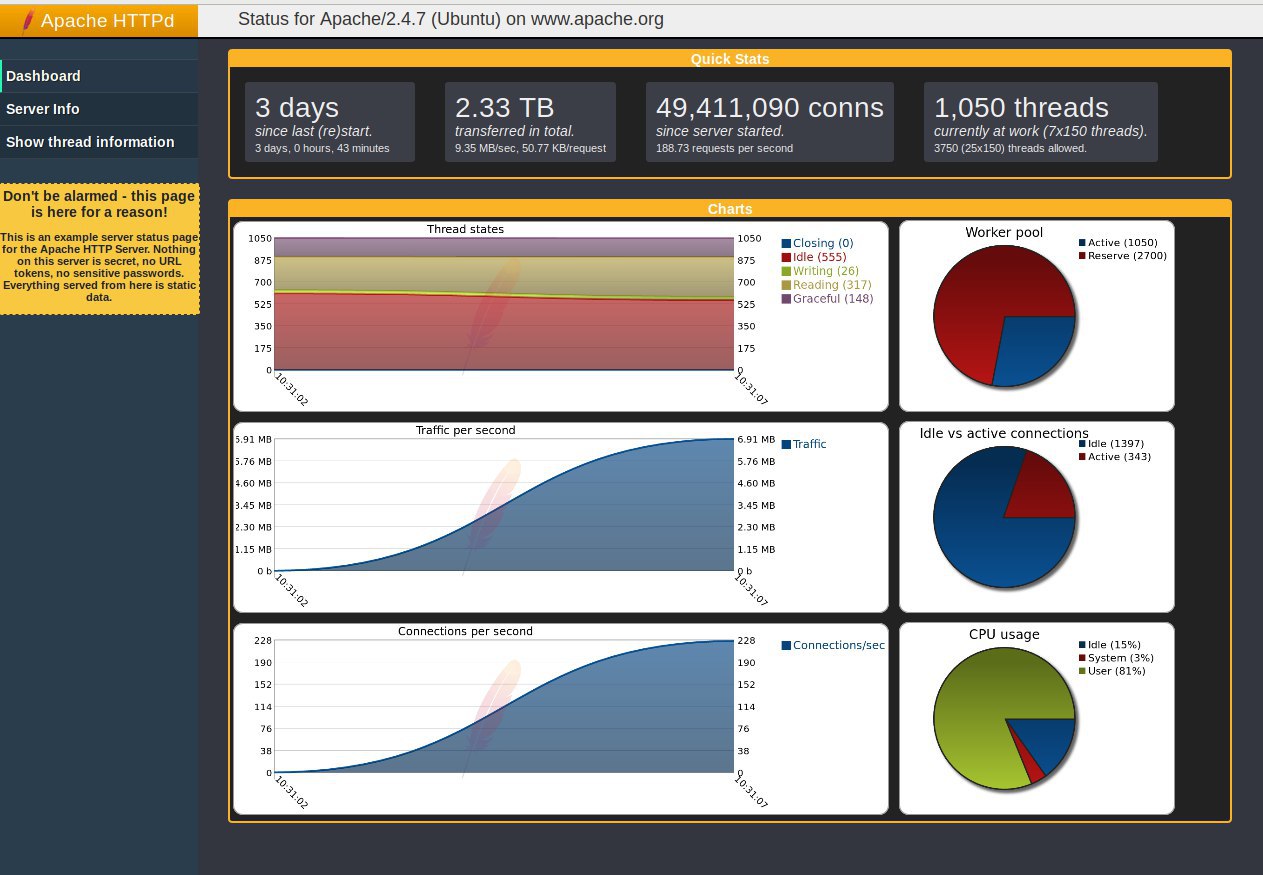Click the "3 days, 0 hours, 43 minutes" text

[x=322, y=148]
